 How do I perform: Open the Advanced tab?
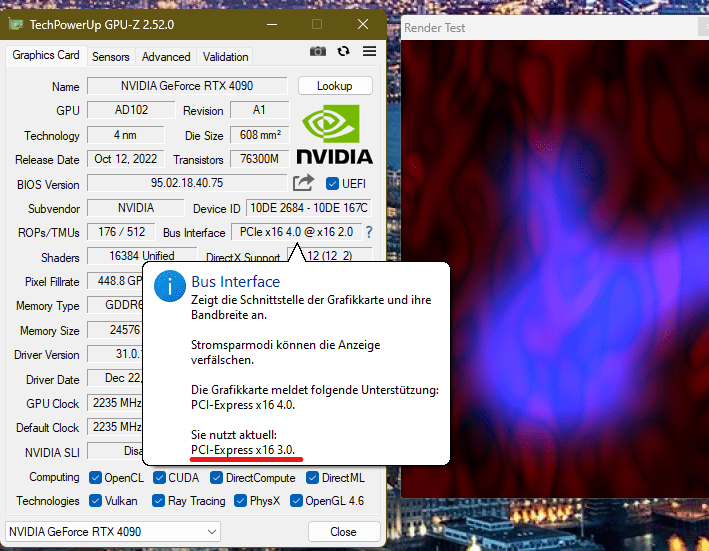pos(166,57)
